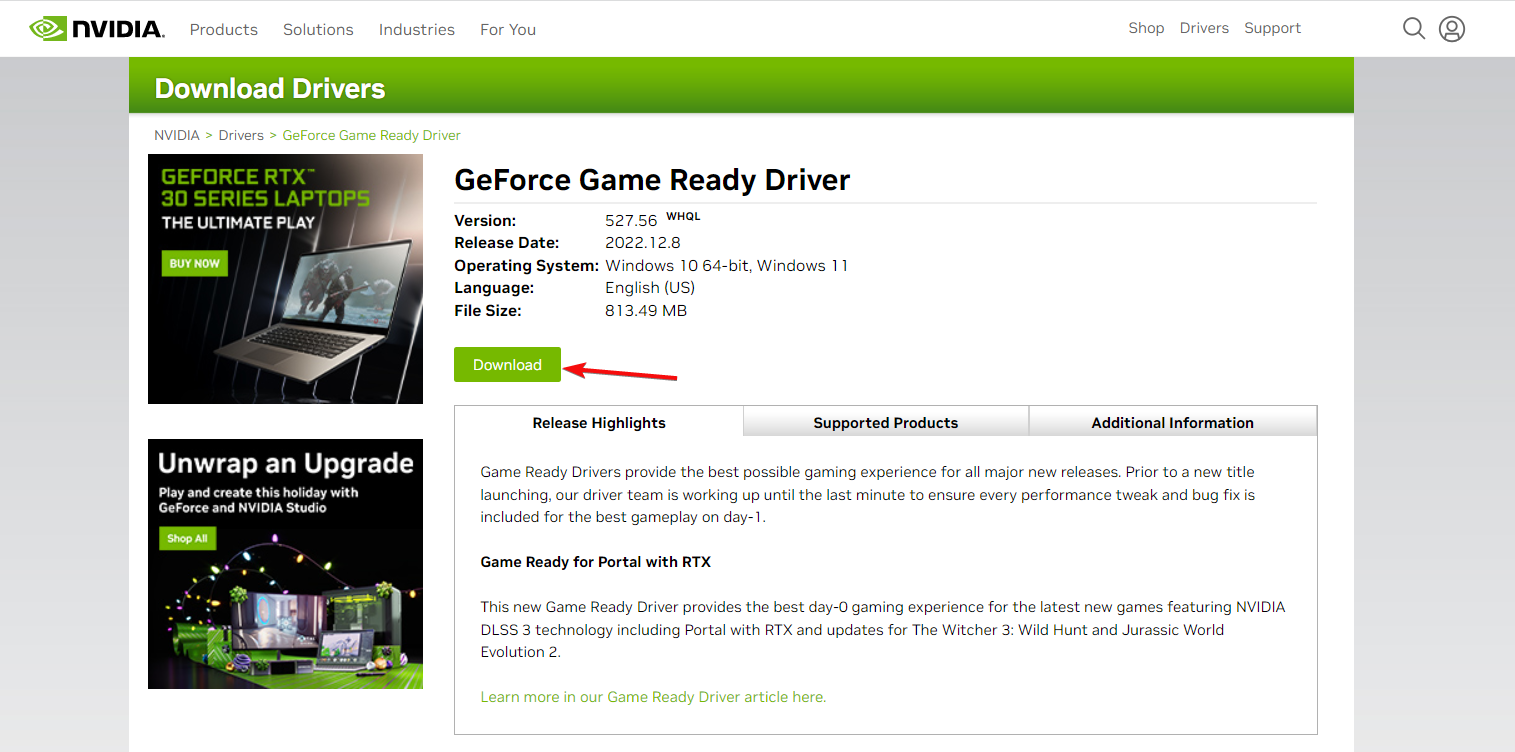
Task: Click Buy Now on RTX laptops ad
Action: point(194,264)
